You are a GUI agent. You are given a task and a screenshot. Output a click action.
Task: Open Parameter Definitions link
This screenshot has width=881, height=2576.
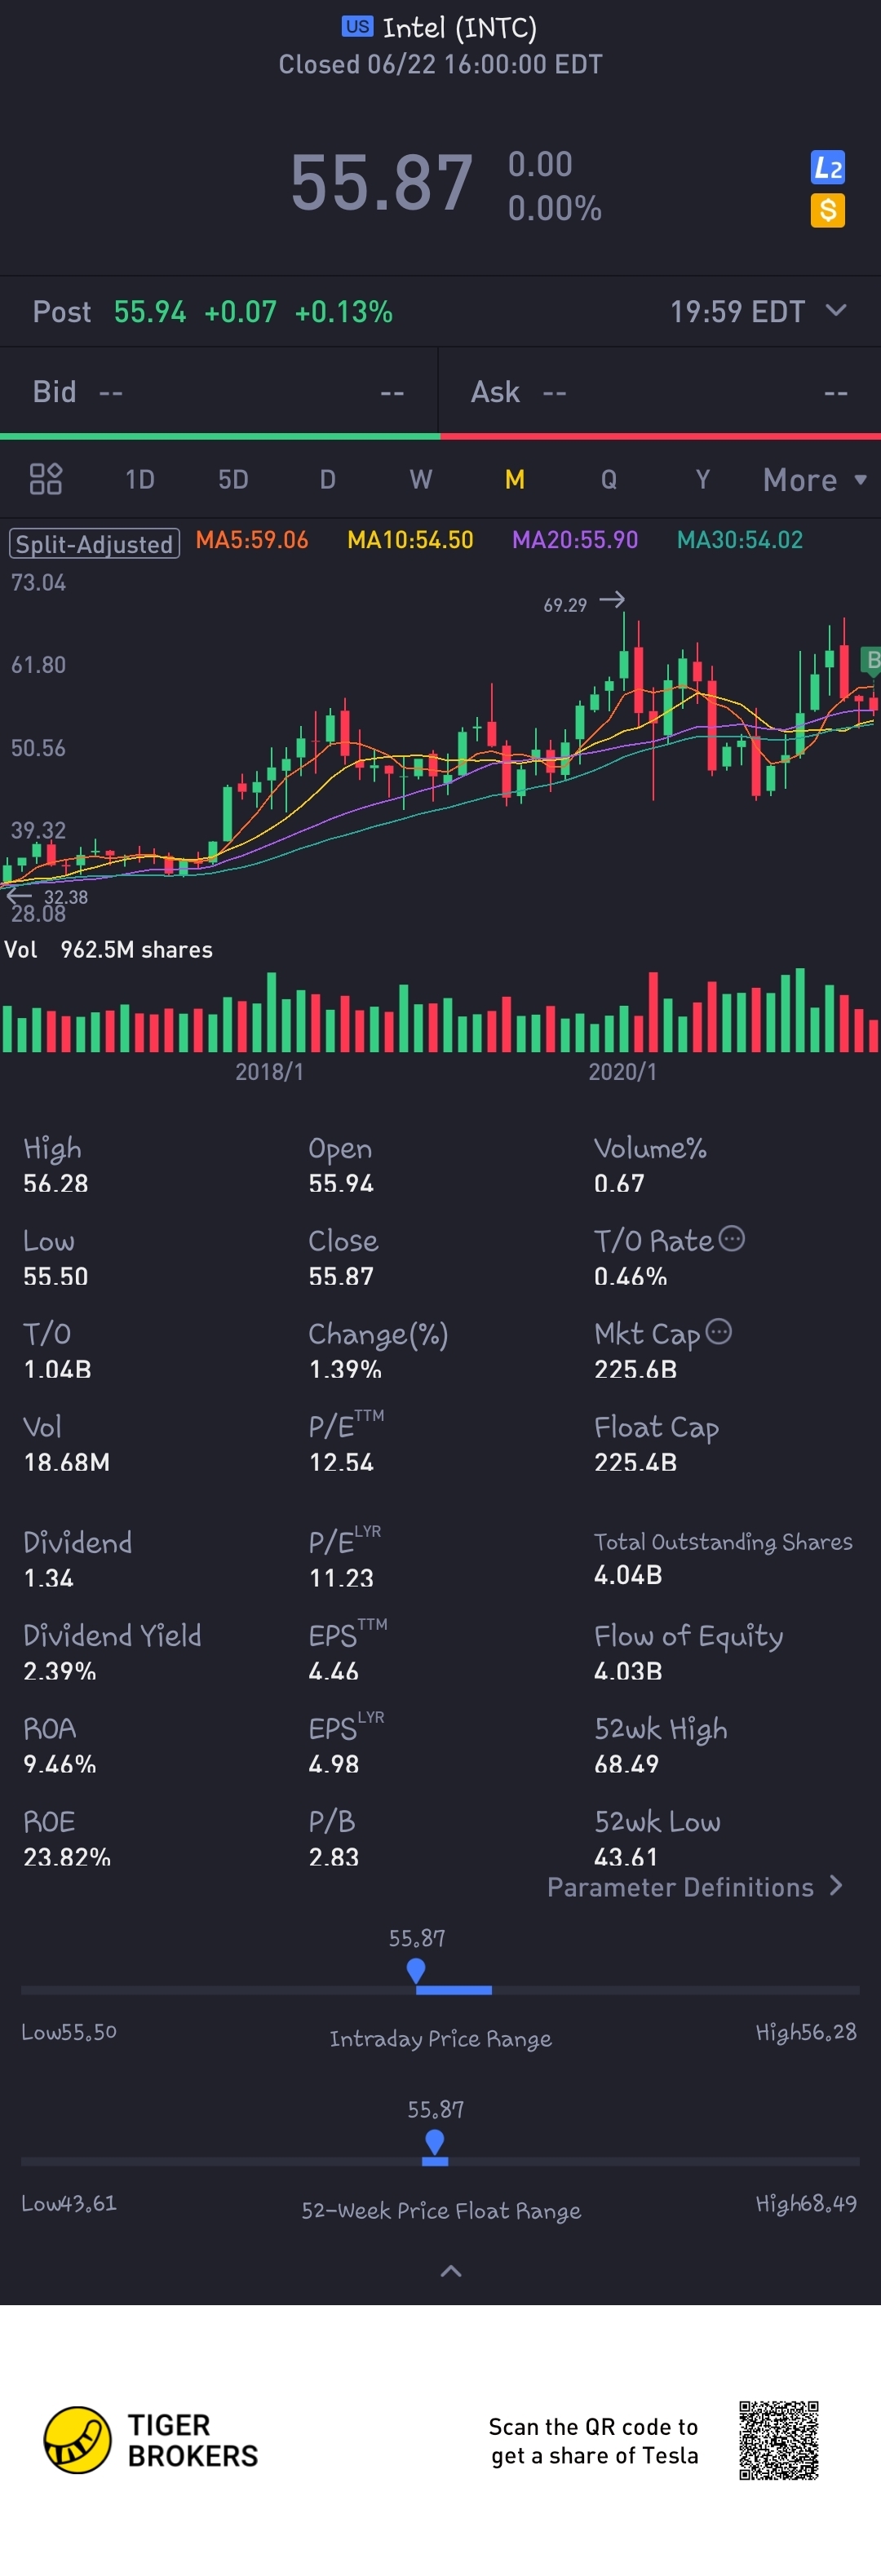coord(695,1887)
